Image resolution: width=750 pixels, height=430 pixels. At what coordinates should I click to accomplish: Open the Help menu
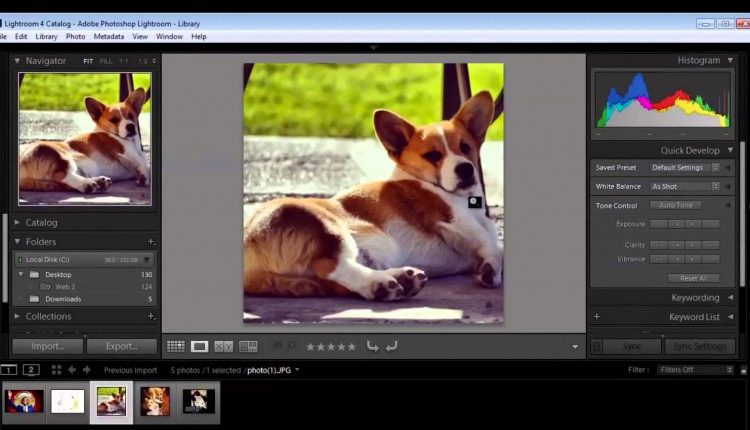199,36
